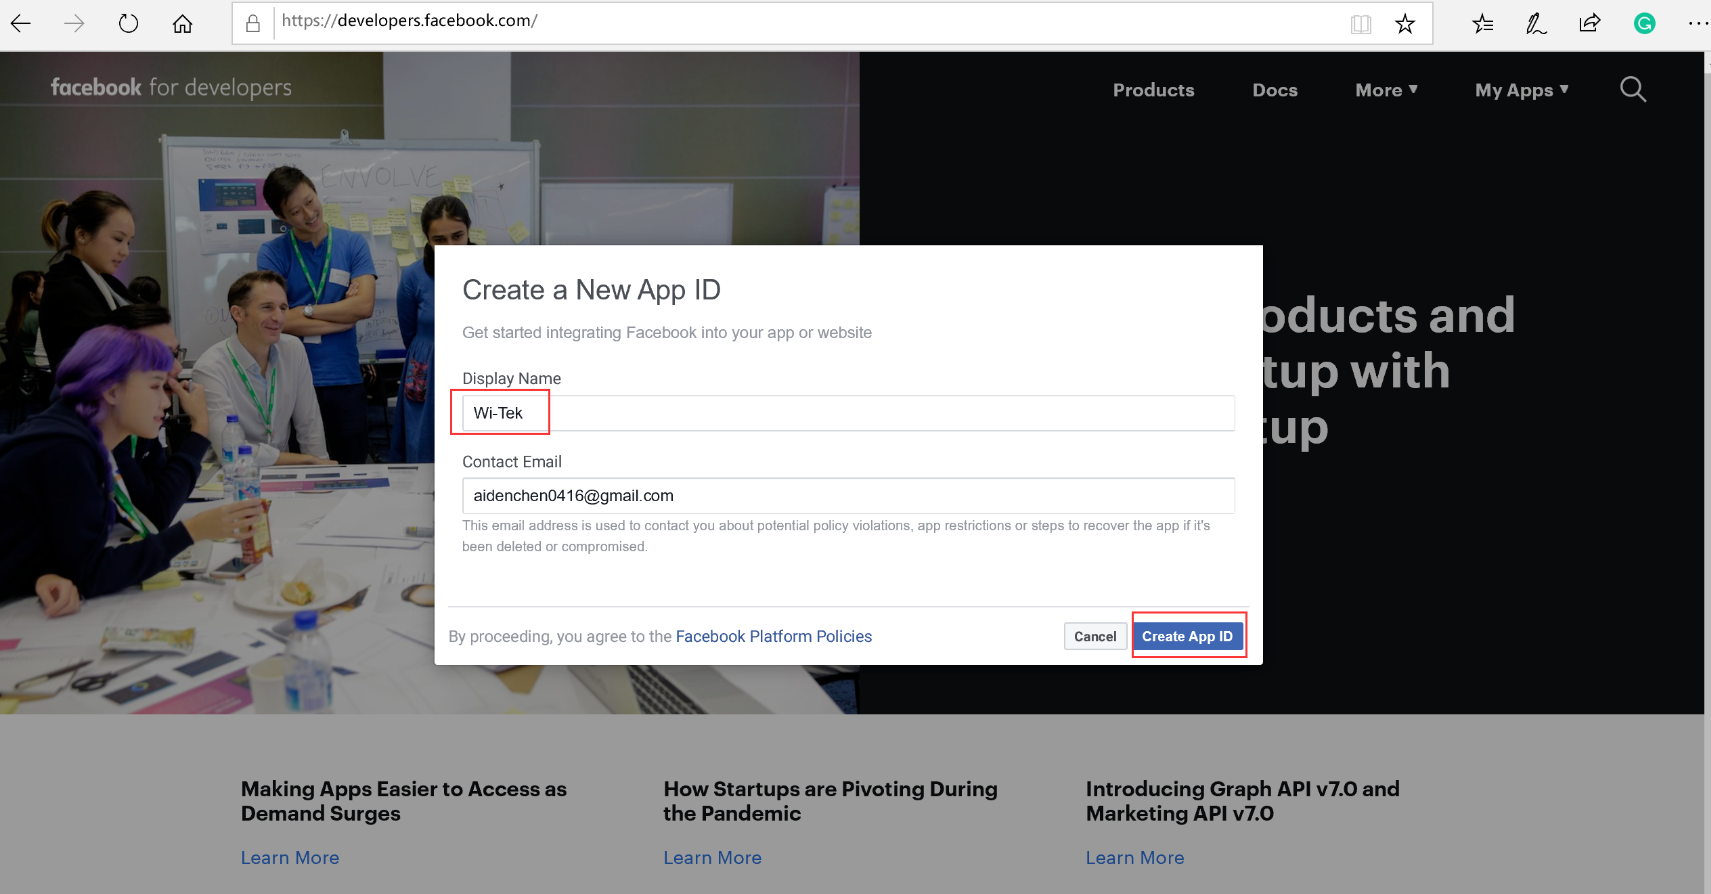Click the share page icon
1711x894 pixels.
(1590, 23)
